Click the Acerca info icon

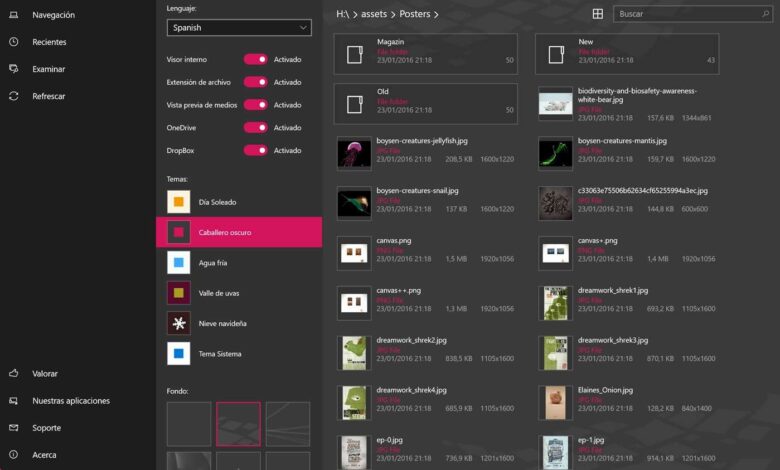click(14, 455)
